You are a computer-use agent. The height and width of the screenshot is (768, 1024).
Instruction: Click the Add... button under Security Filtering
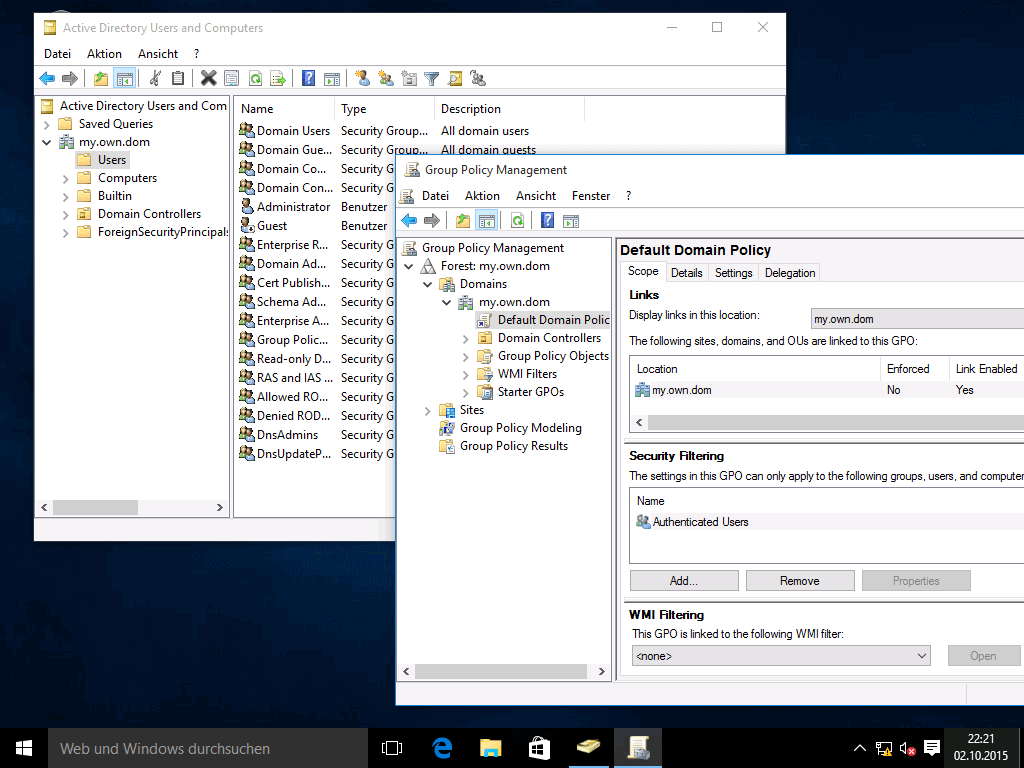click(684, 581)
